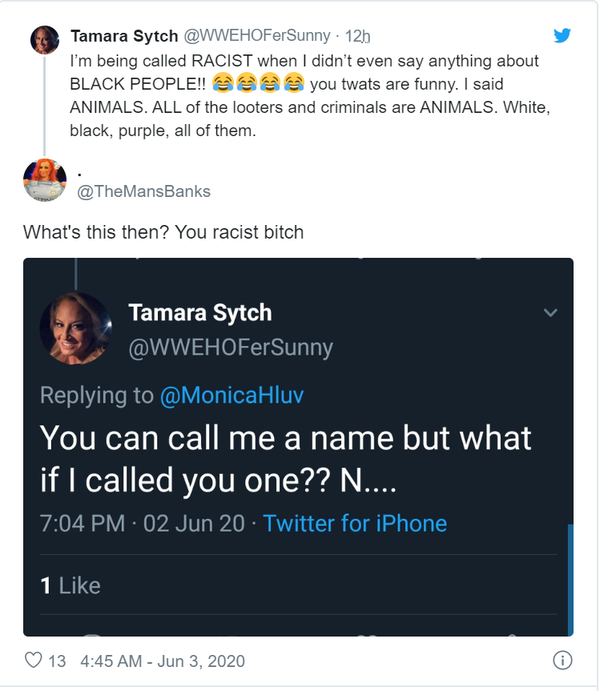Expand the chevron menu in embedded tweet
Image resolution: width=600 pixels, height=691 pixels.
click(550, 313)
